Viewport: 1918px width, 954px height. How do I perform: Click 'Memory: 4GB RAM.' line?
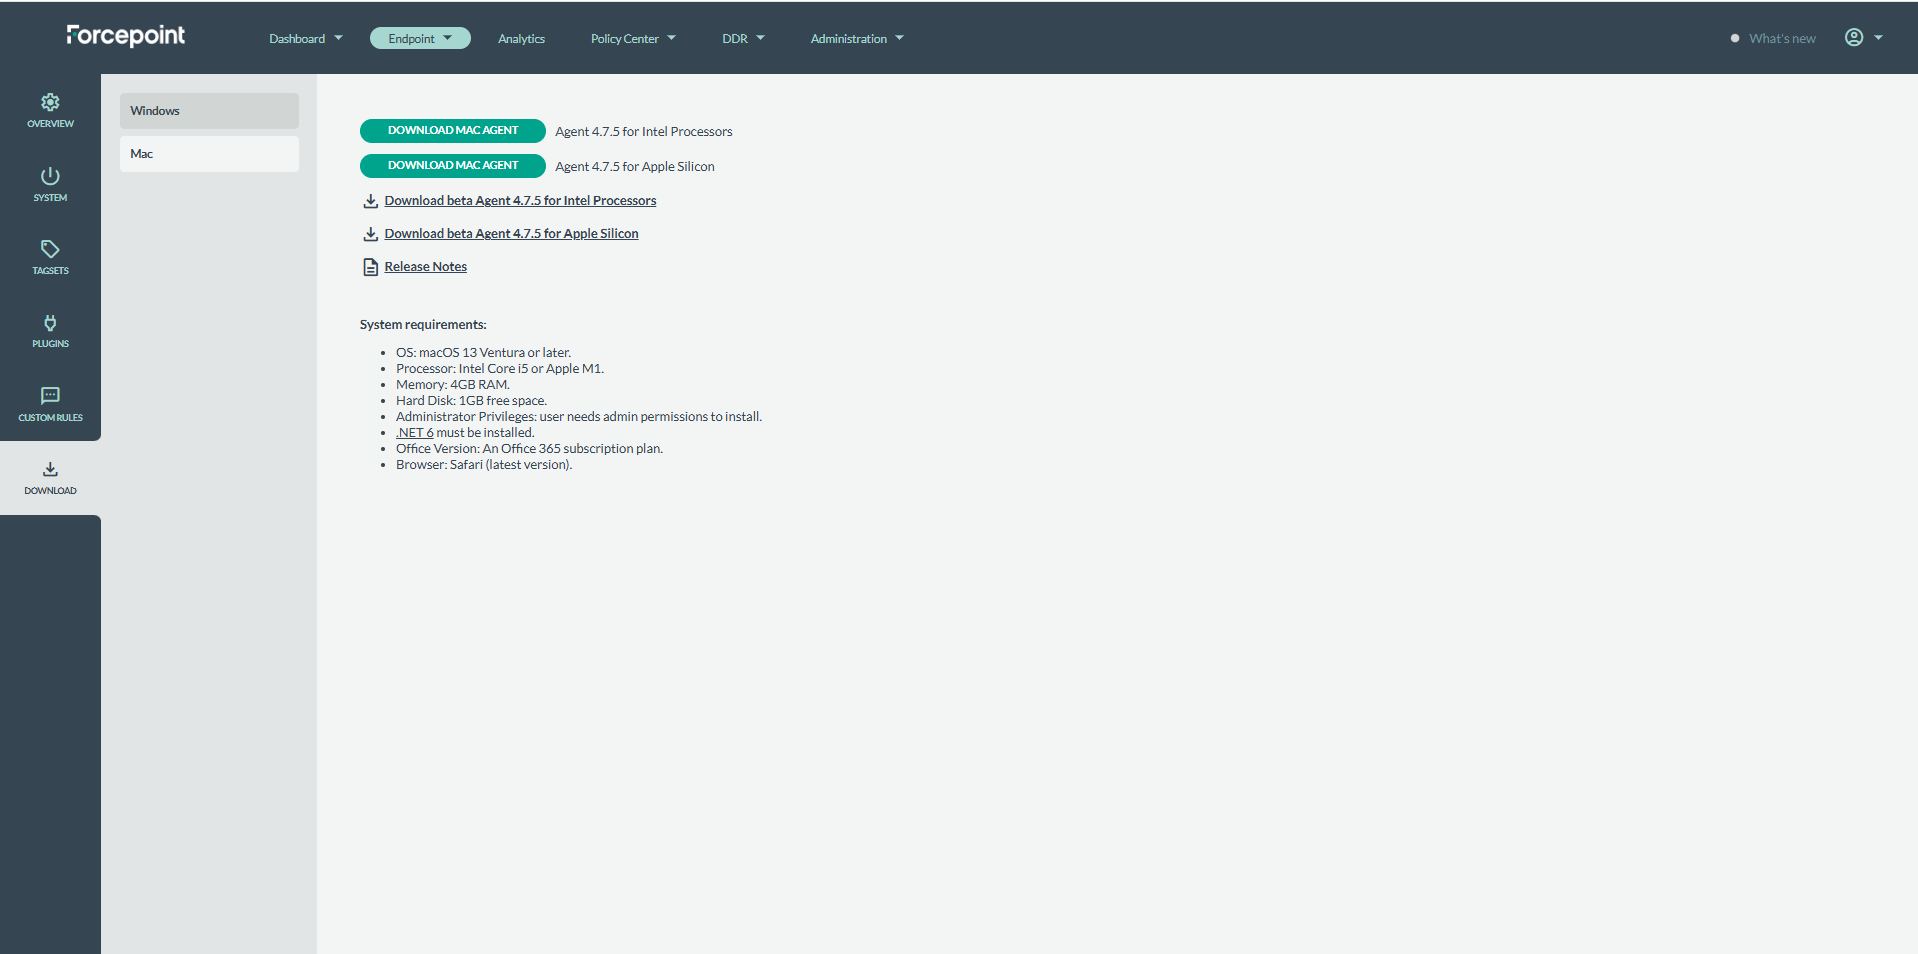(x=453, y=385)
